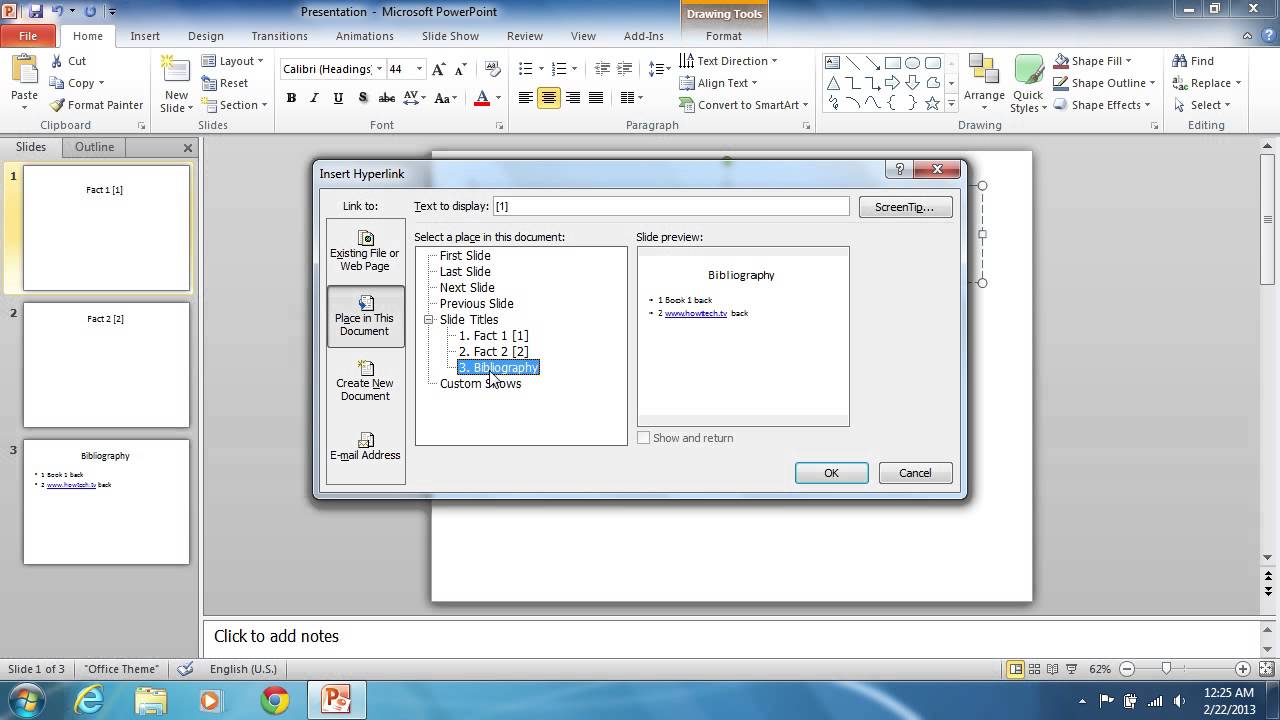1280x720 pixels.
Task: Select E-mail Address link type
Action: tap(365, 446)
